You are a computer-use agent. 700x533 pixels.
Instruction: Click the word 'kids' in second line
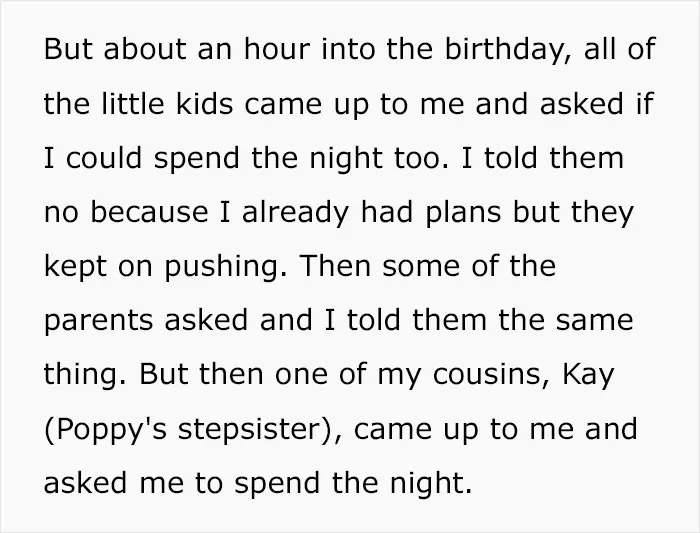point(204,104)
